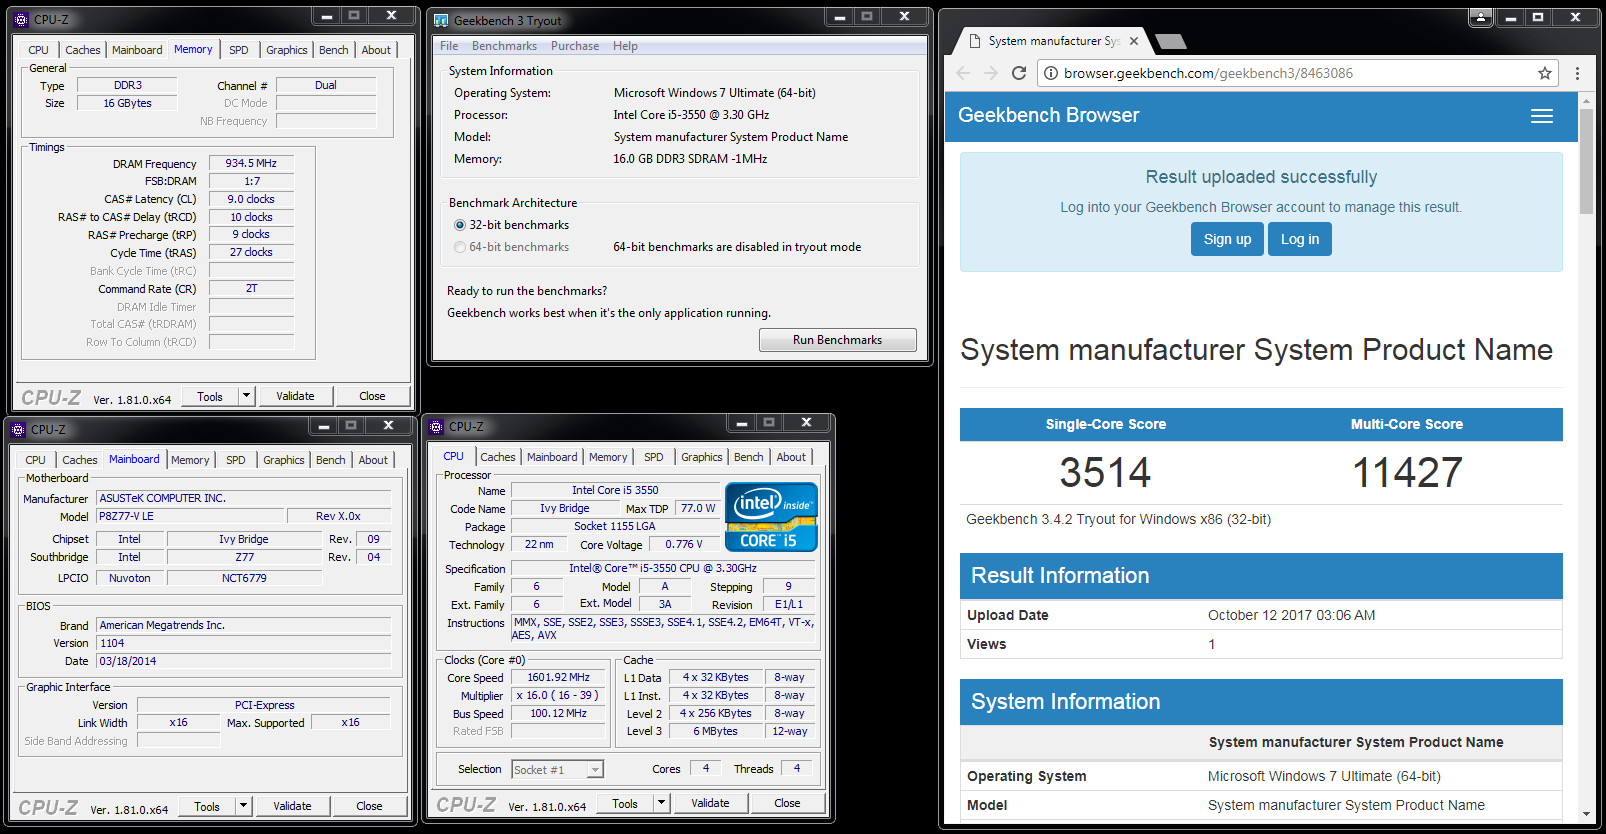The image size is (1606, 834).
Task: Click Geekbench Browser header title
Action: [1048, 115]
